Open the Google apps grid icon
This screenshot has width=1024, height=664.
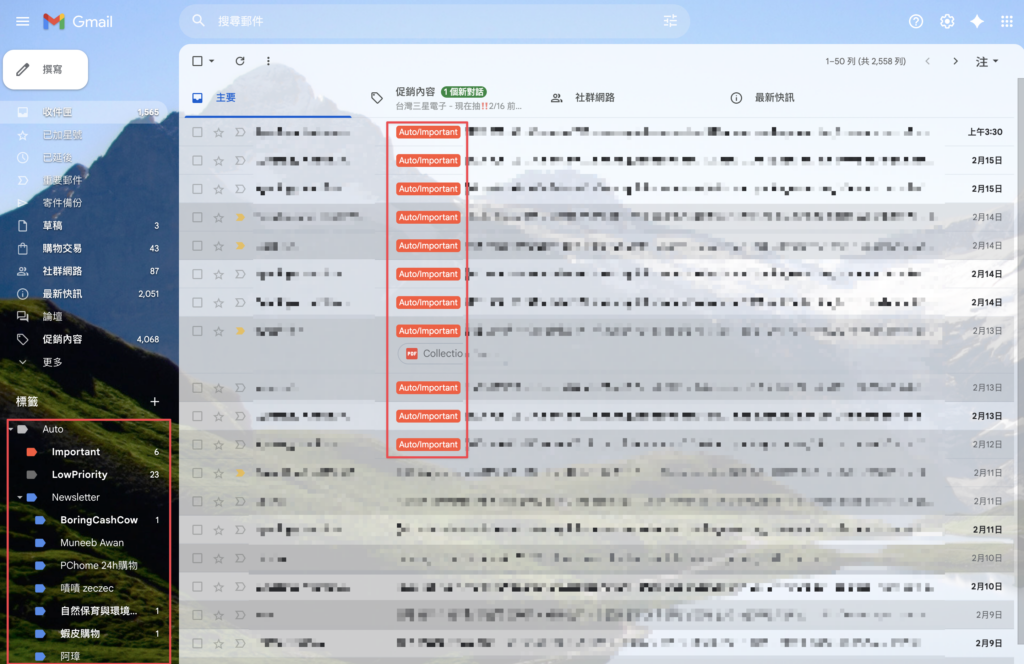1006,21
